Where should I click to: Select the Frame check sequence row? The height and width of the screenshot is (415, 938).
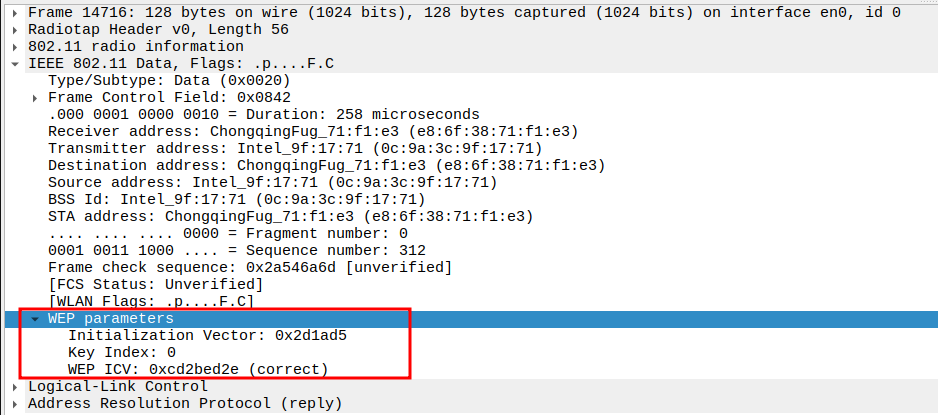coord(250,268)
